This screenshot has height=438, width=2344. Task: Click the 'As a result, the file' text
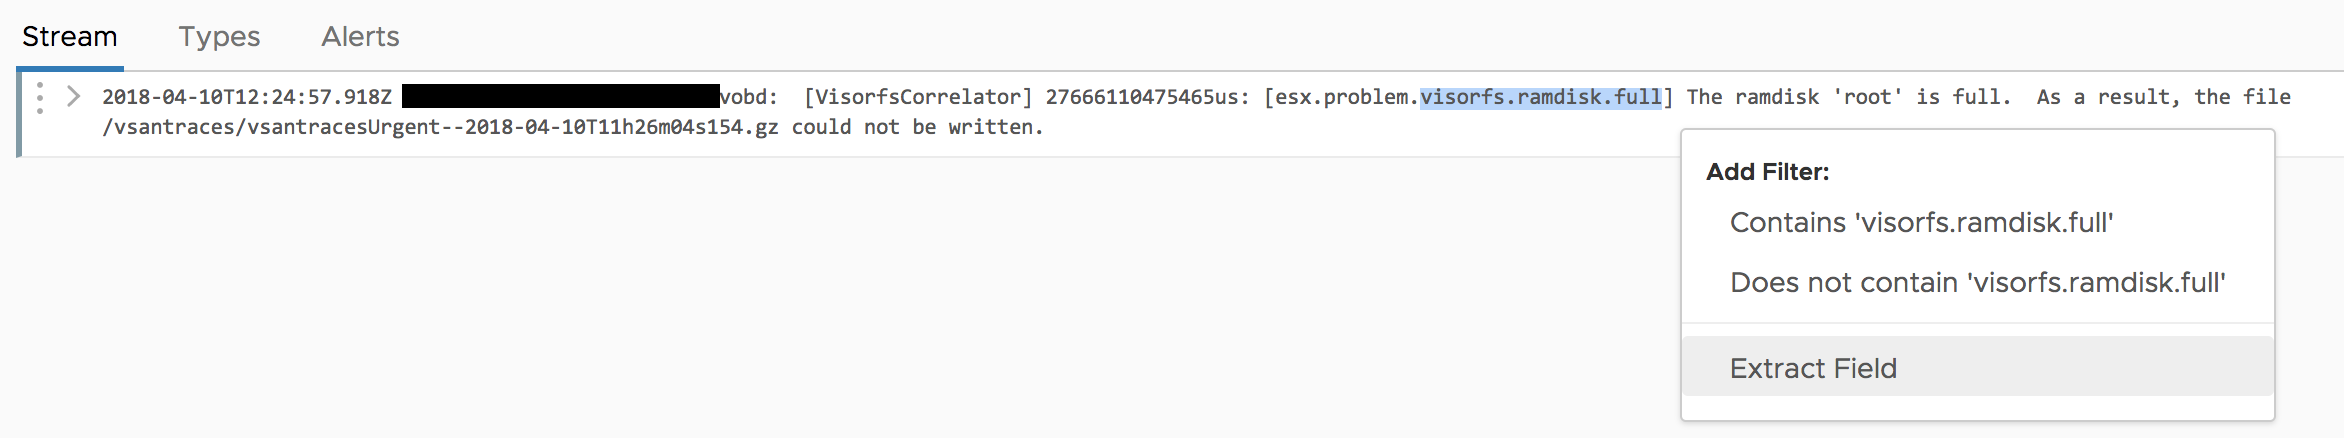tap(2163, 97)
